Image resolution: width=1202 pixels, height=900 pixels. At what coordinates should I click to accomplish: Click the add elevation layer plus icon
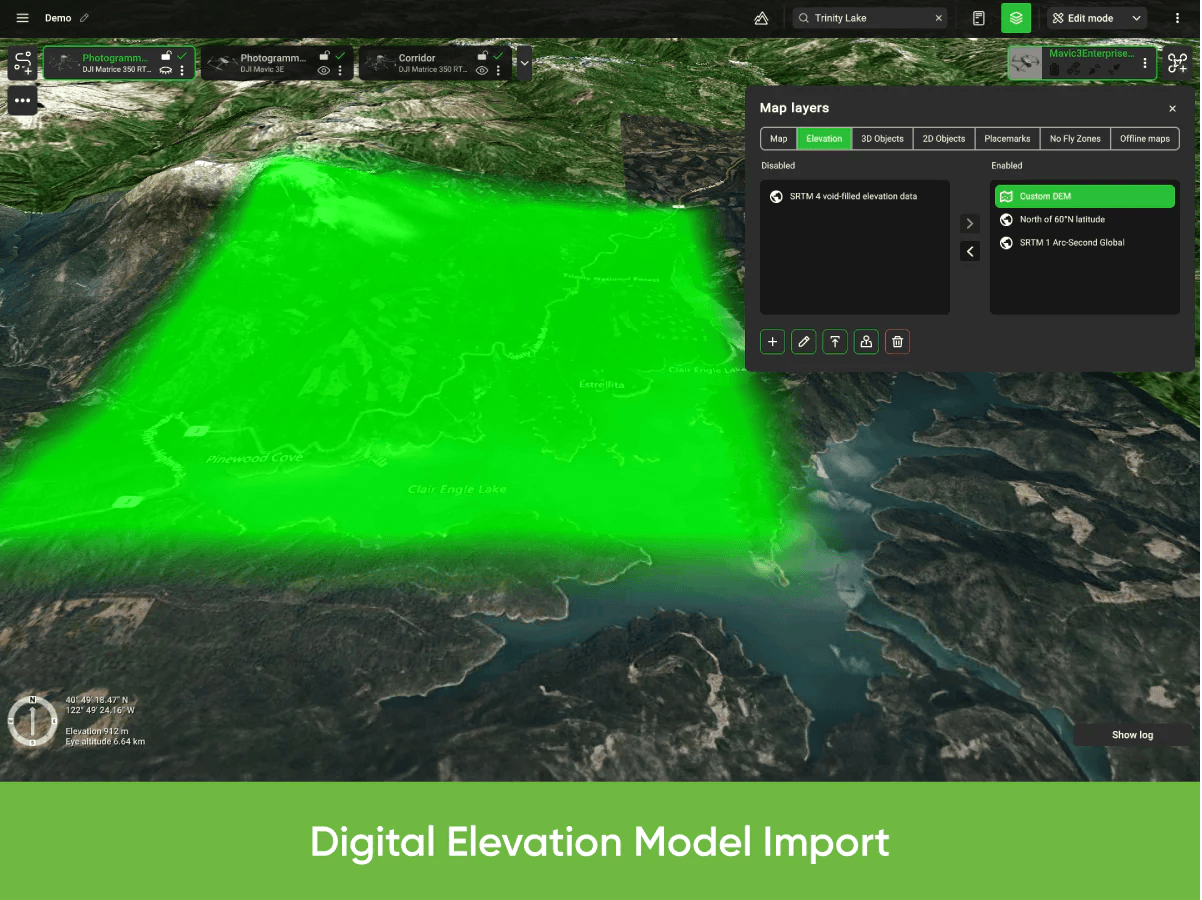[x=772, y=342]
